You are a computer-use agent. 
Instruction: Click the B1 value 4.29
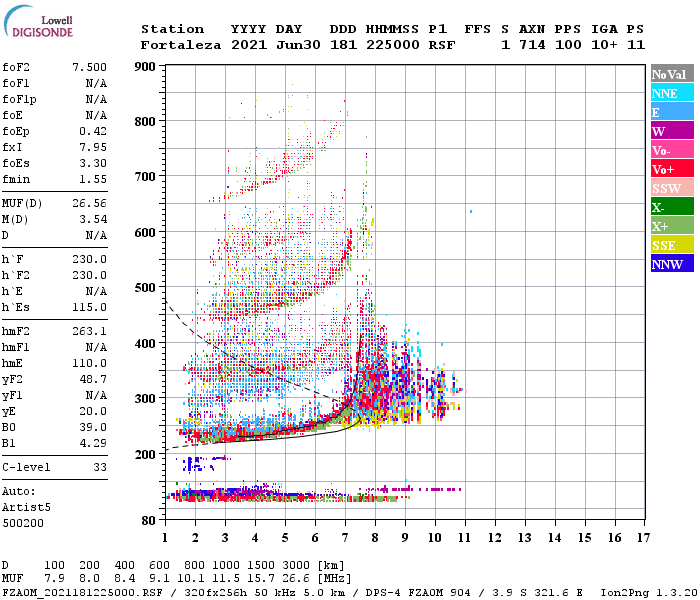click(x=93, y=443)
